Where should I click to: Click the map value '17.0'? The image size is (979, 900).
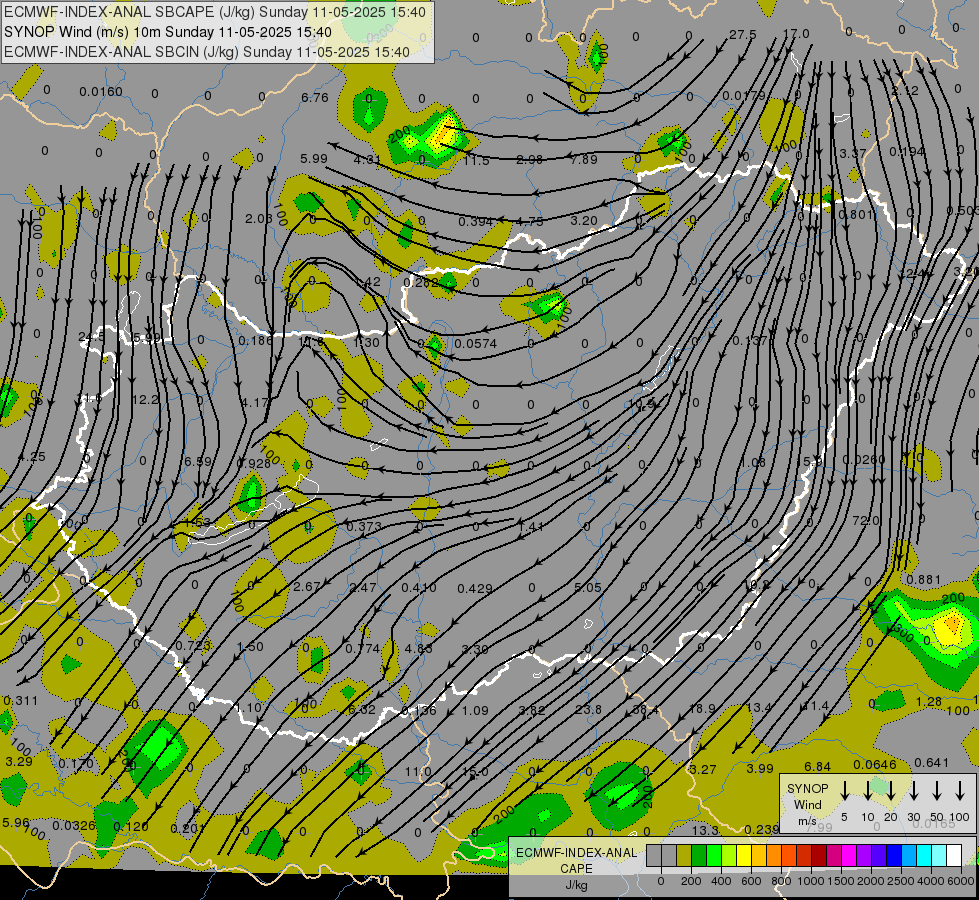(796, 34)
